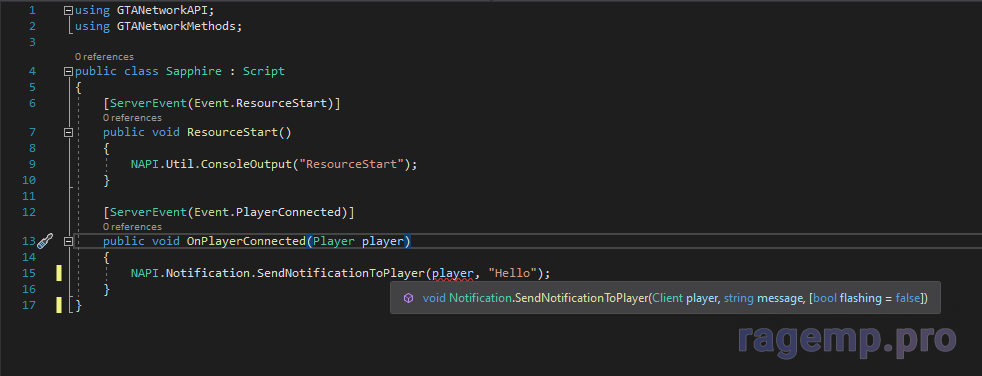Open the screwdriver quick actions icon

(x=44, y=241)
